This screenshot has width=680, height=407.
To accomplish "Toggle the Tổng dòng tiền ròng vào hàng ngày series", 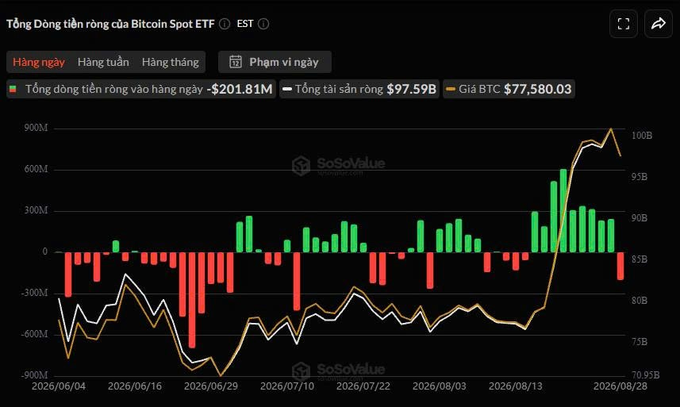I will (141, 89).
